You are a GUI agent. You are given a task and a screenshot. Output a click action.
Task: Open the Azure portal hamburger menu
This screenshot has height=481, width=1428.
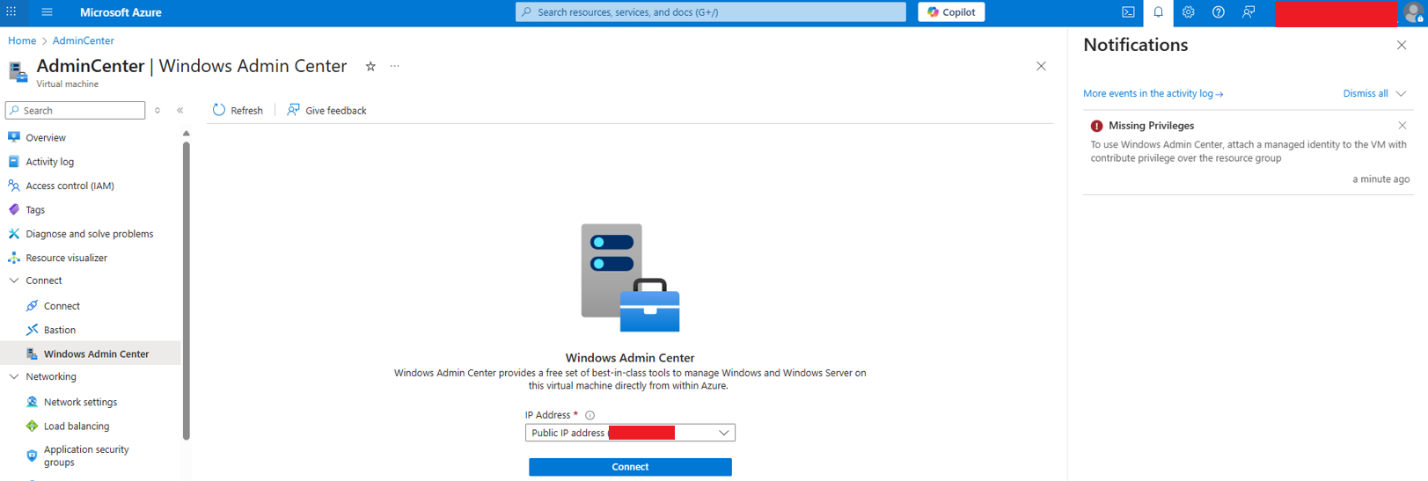(x=47, y=12)
